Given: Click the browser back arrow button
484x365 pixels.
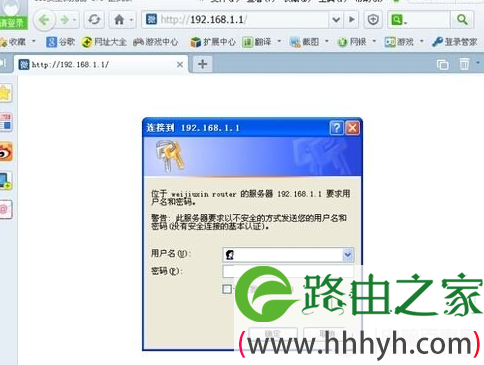Looking at the screenshot, I should [x=44, y=20].
